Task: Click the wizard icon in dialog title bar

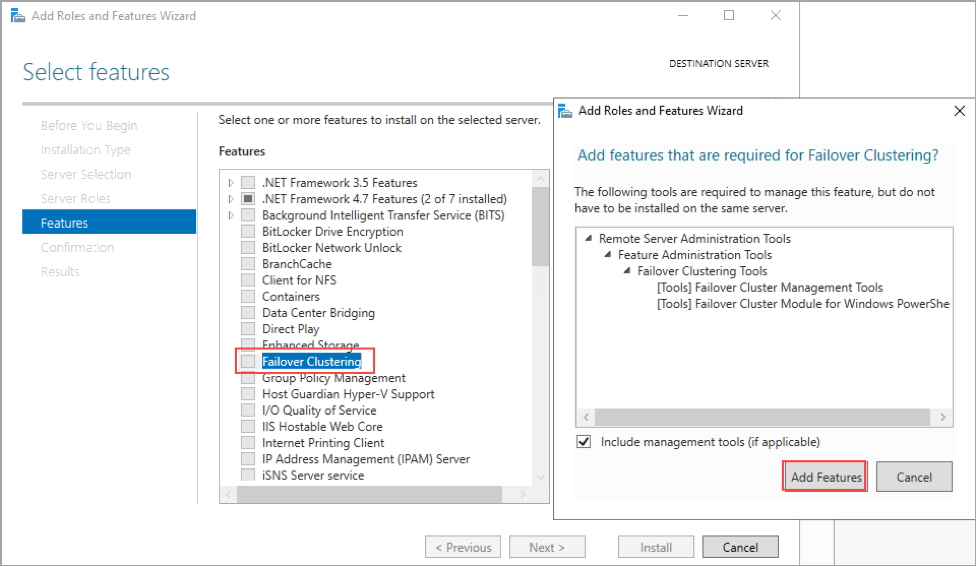Action: [565, 111]
